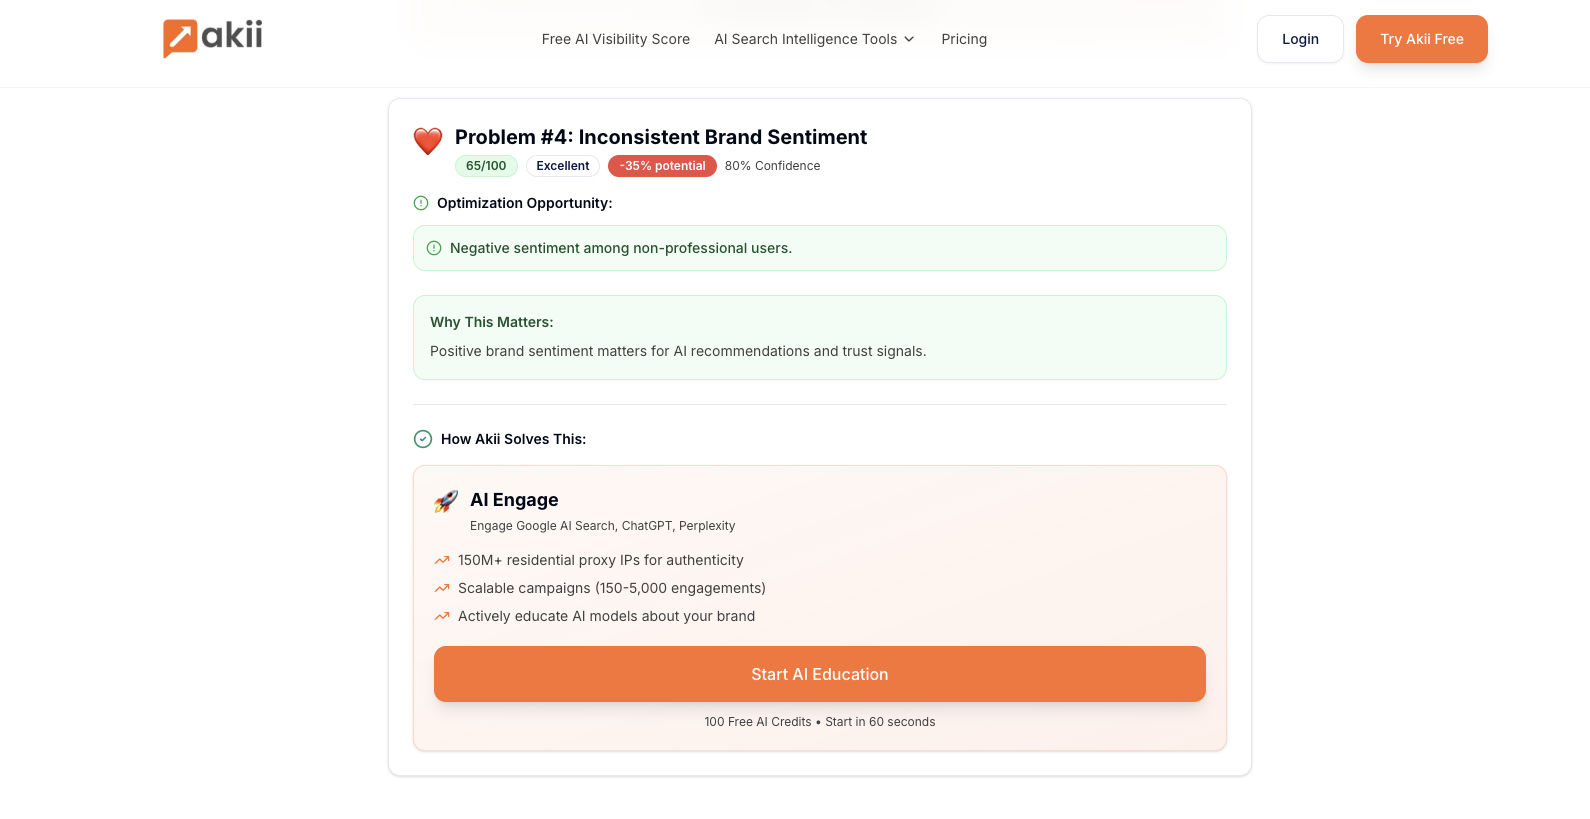Open the Pricing page
Viewport: 1590px width, 819px height.
pos(963,39)
